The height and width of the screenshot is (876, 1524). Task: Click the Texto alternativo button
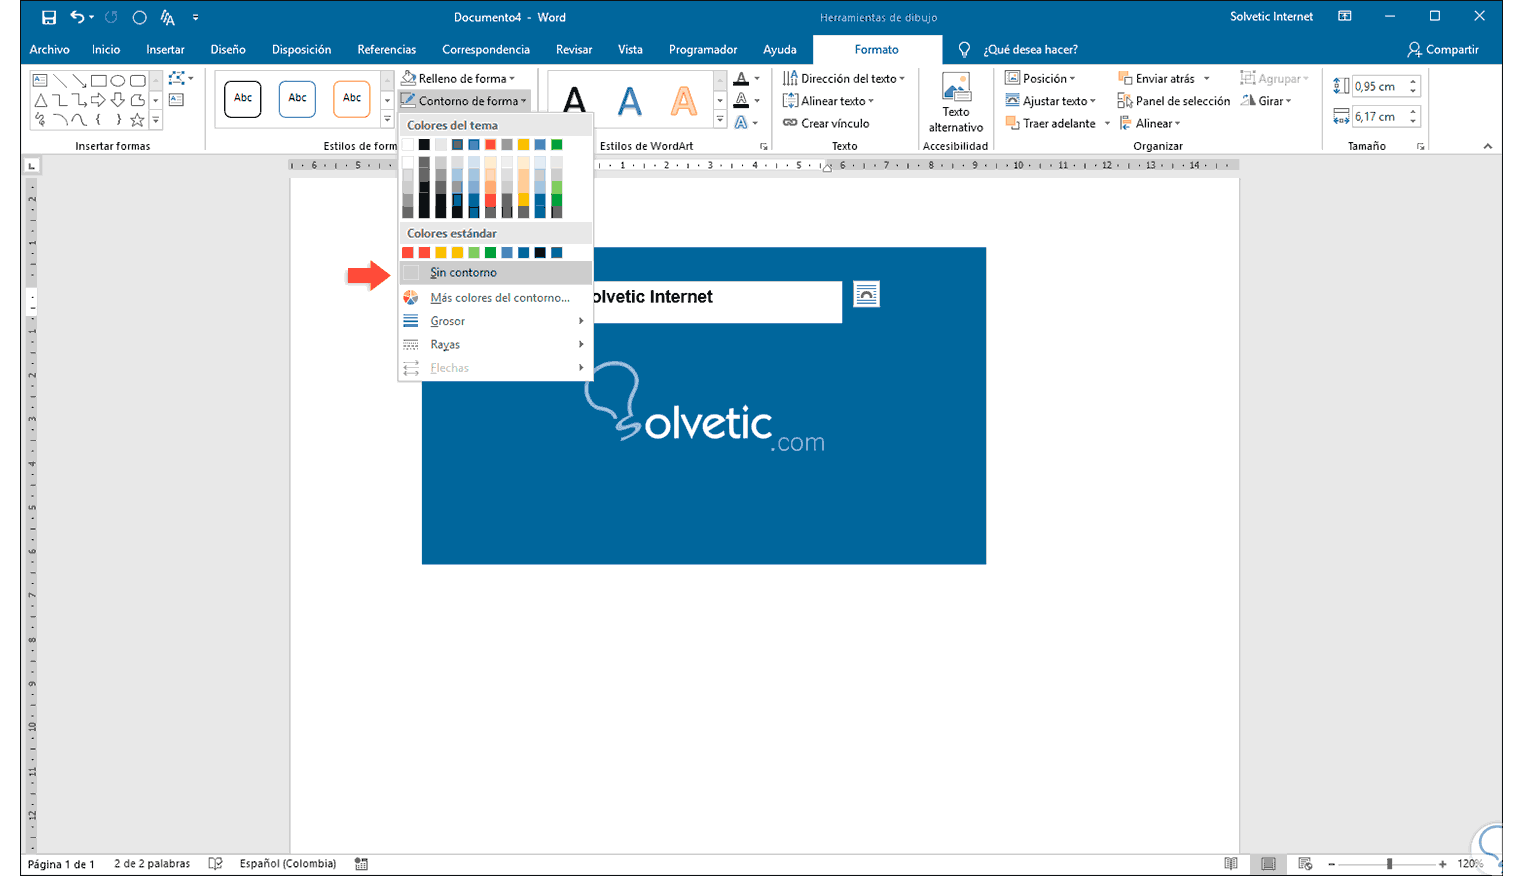coord(956,102)
